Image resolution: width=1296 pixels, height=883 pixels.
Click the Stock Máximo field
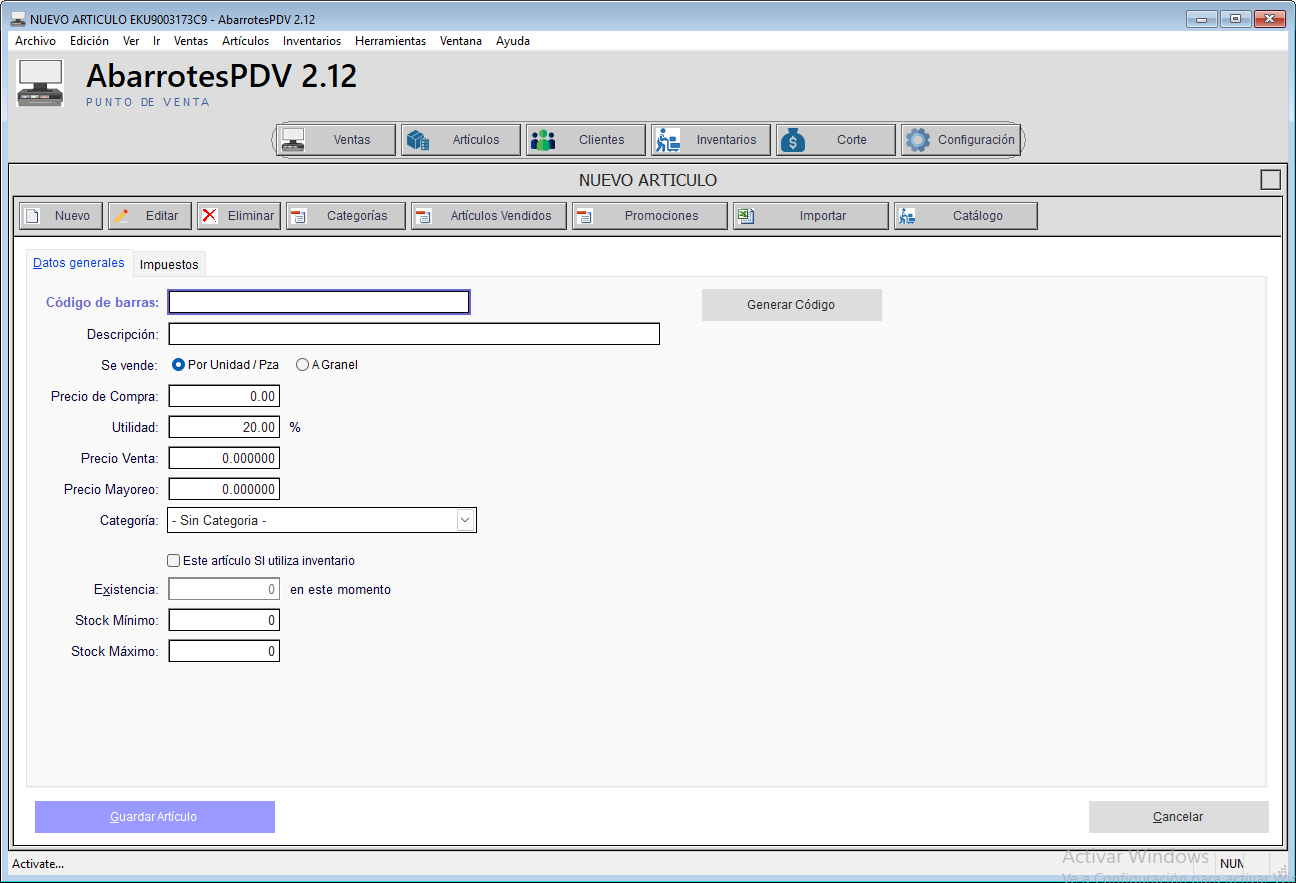pos(224,651)
